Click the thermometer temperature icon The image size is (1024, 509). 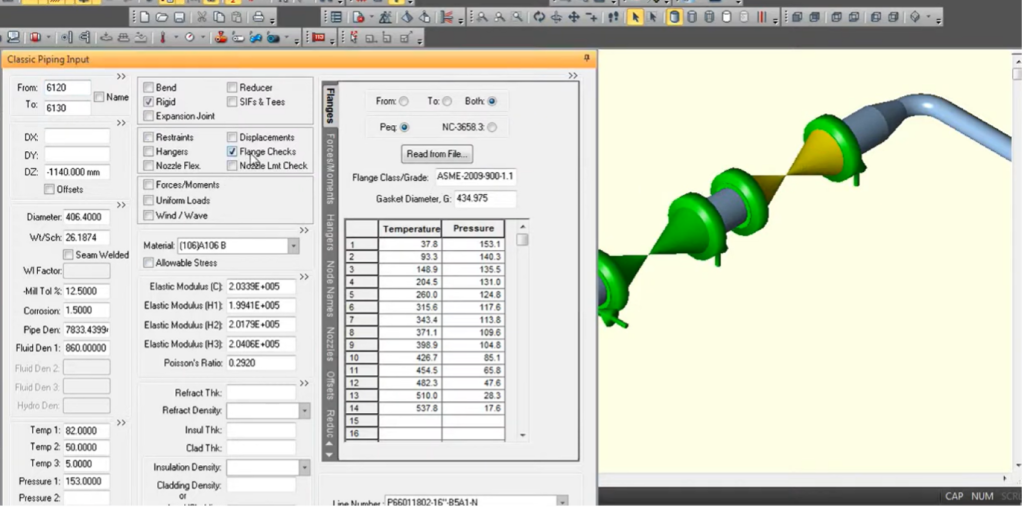click(x=163, y=38)
